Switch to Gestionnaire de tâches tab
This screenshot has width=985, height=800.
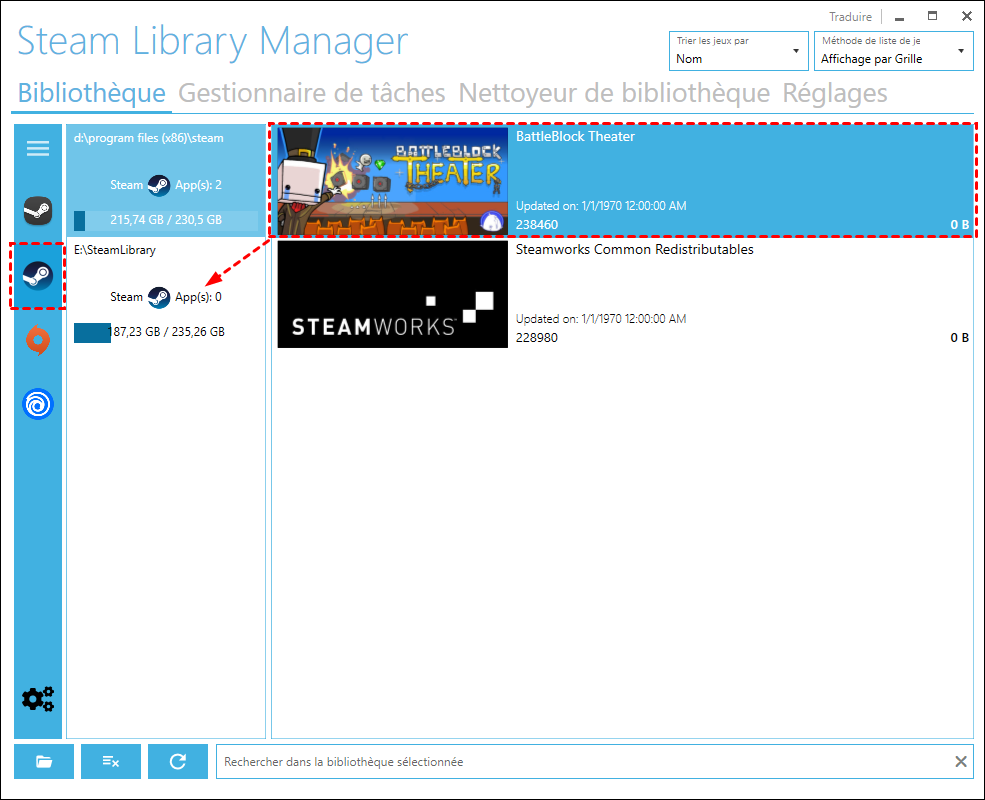(x=312, y=93)
